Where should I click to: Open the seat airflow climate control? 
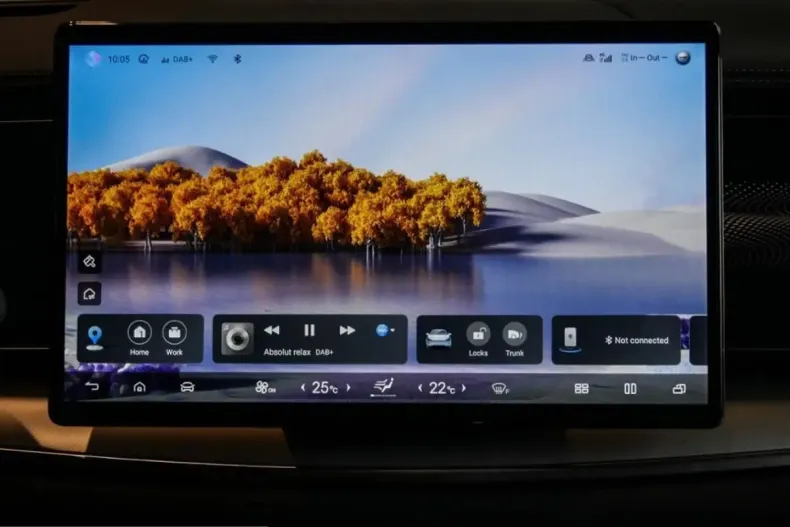383,386
